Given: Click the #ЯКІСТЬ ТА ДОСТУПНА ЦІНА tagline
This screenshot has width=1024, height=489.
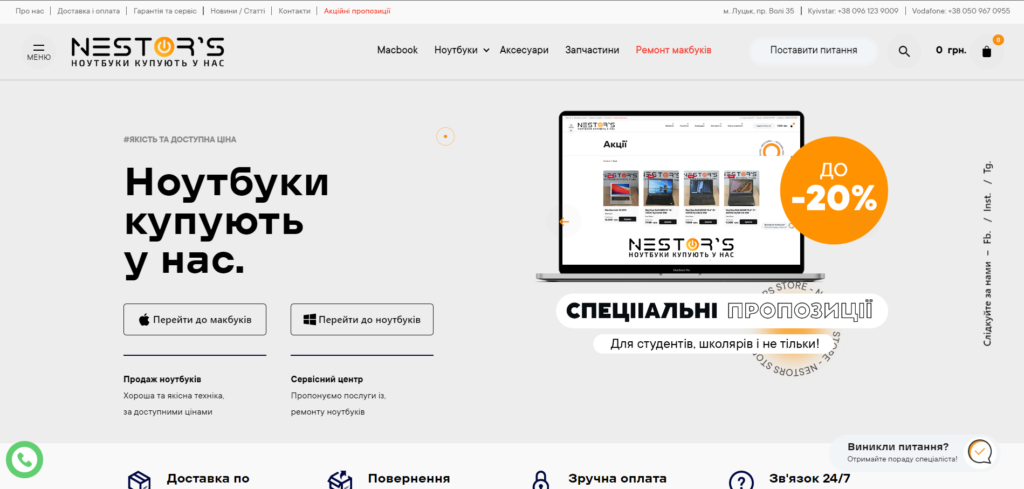Looking at the screenshot, I should pos(180,140).
